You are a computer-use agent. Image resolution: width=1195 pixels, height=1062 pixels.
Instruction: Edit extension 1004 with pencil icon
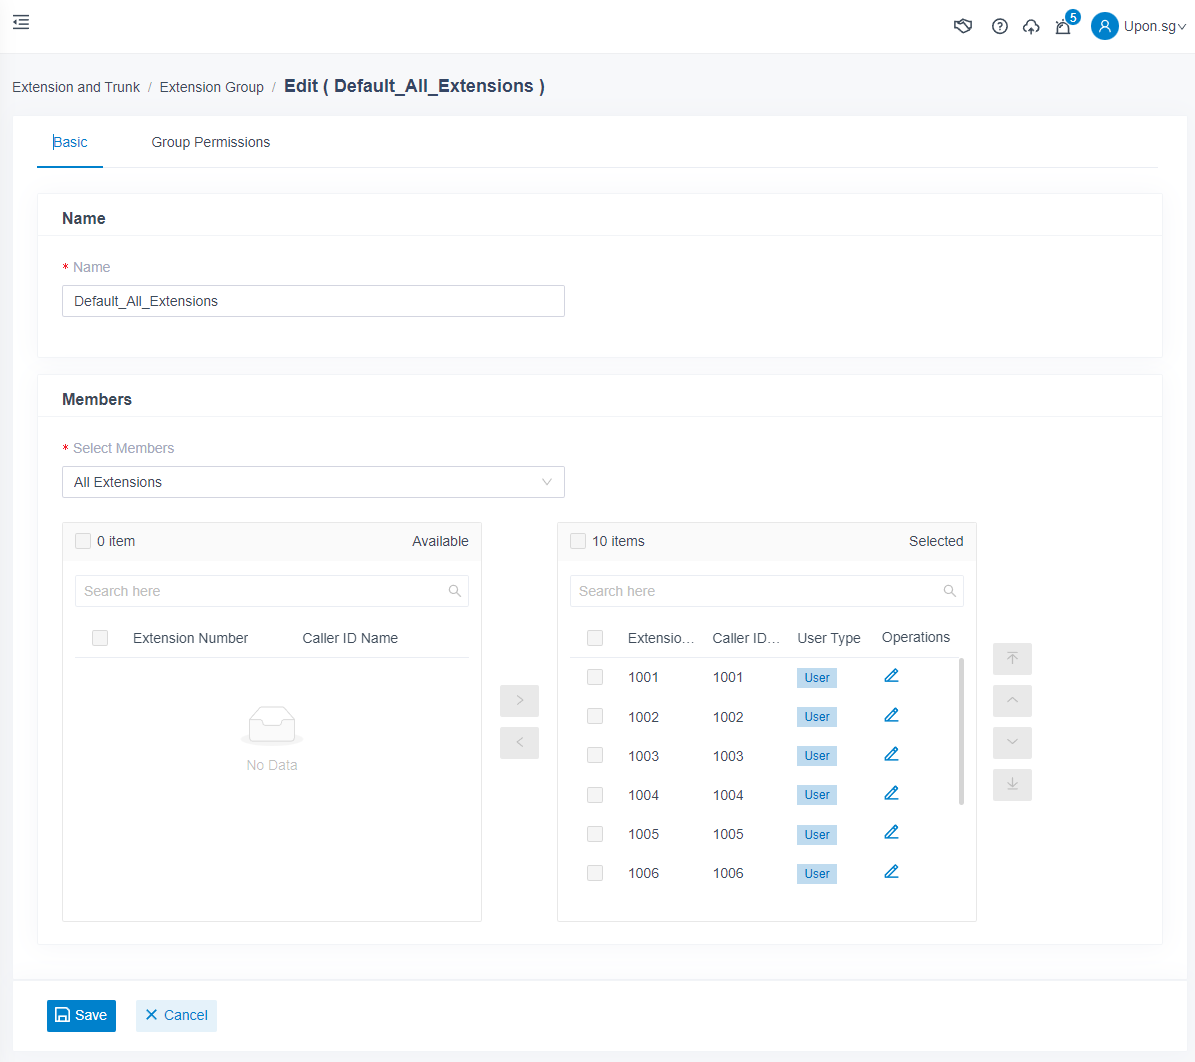(891, 793)
